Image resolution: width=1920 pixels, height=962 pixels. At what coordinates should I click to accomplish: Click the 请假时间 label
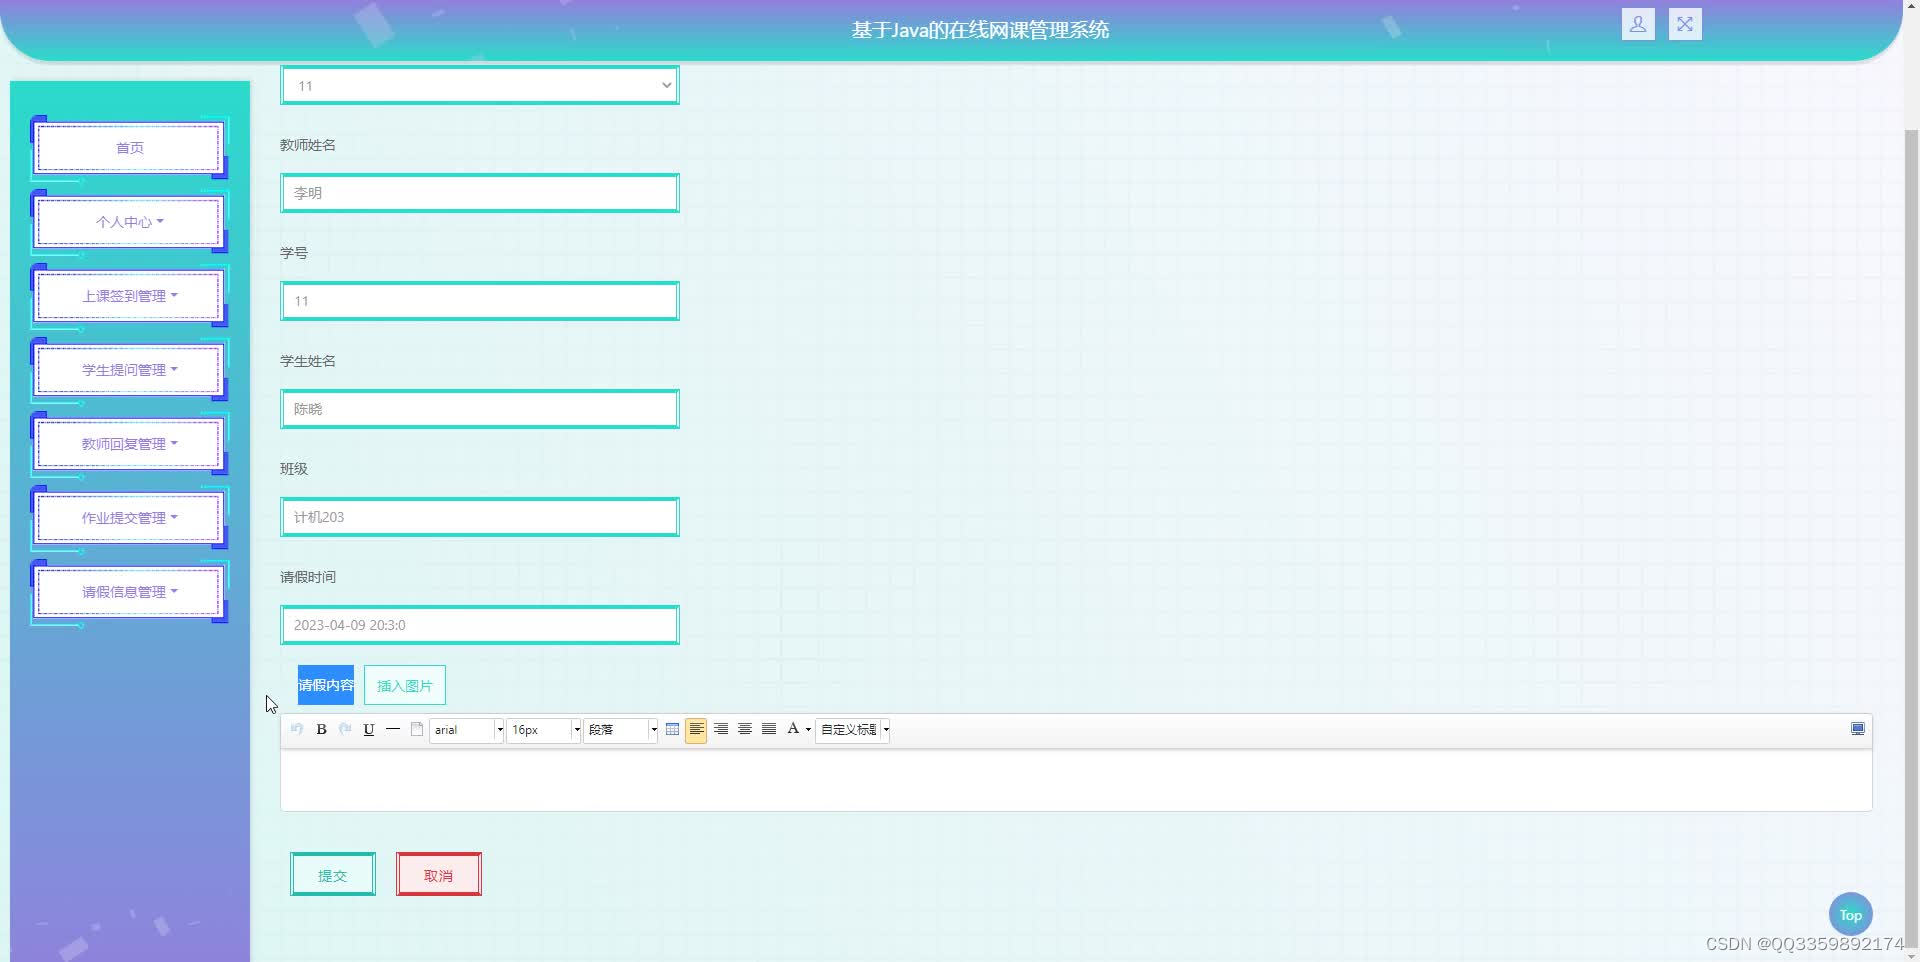(x=308, y=577)
